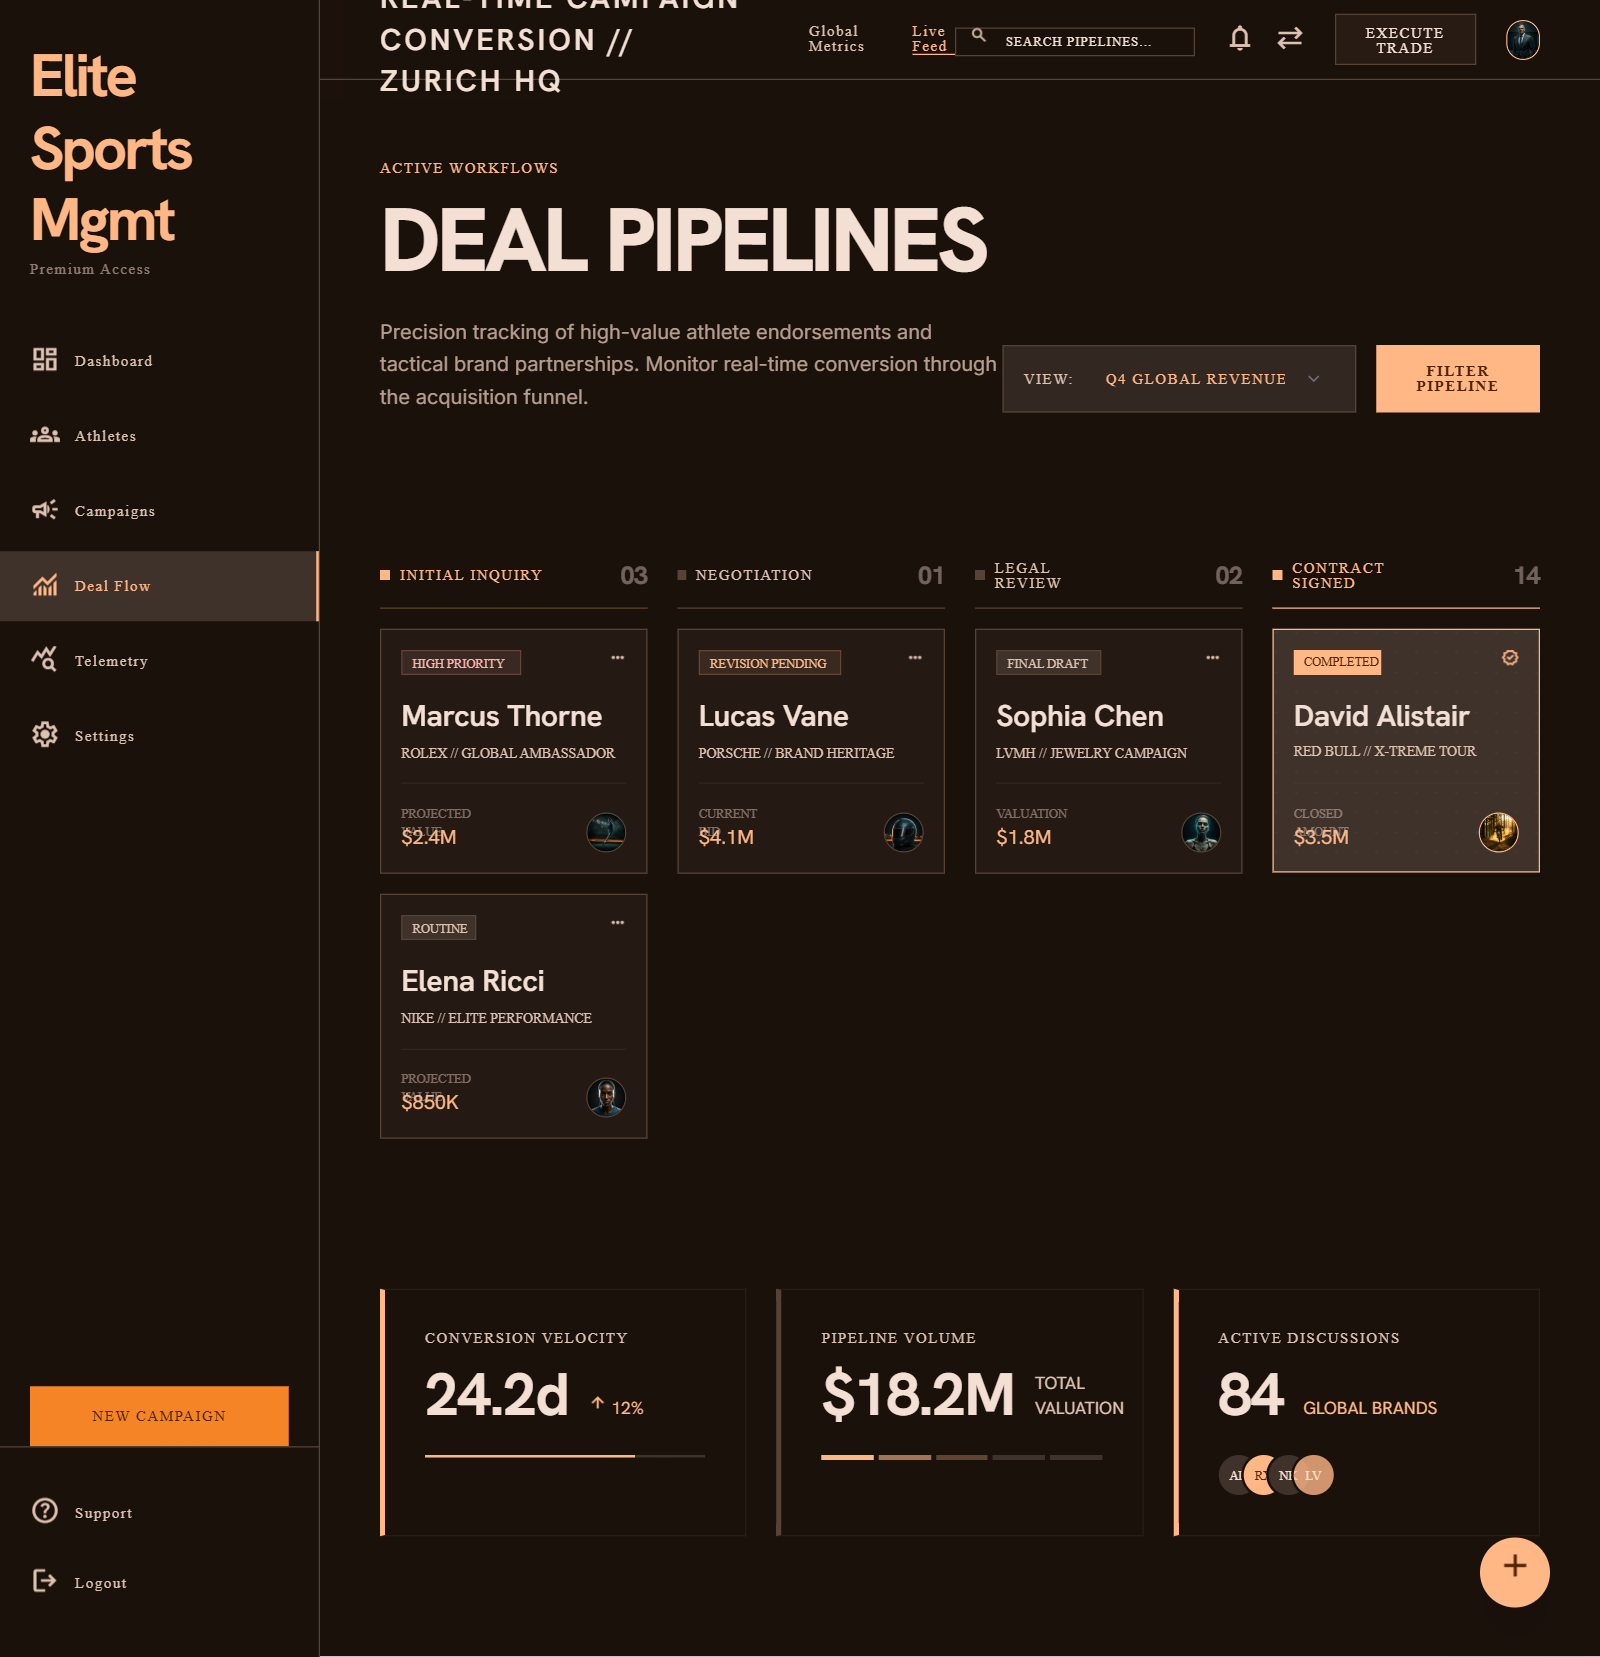Click the first Pipeline Volume segment
Screen dimensions: 1600x1657
(847, 1457)
